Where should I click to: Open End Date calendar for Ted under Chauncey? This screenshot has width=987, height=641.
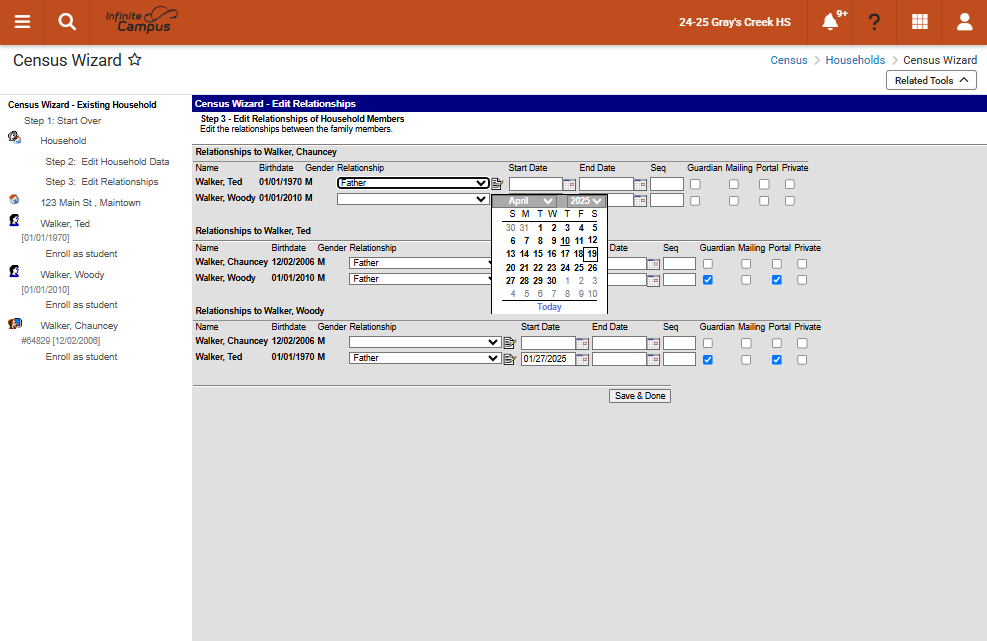pos(640,184)
